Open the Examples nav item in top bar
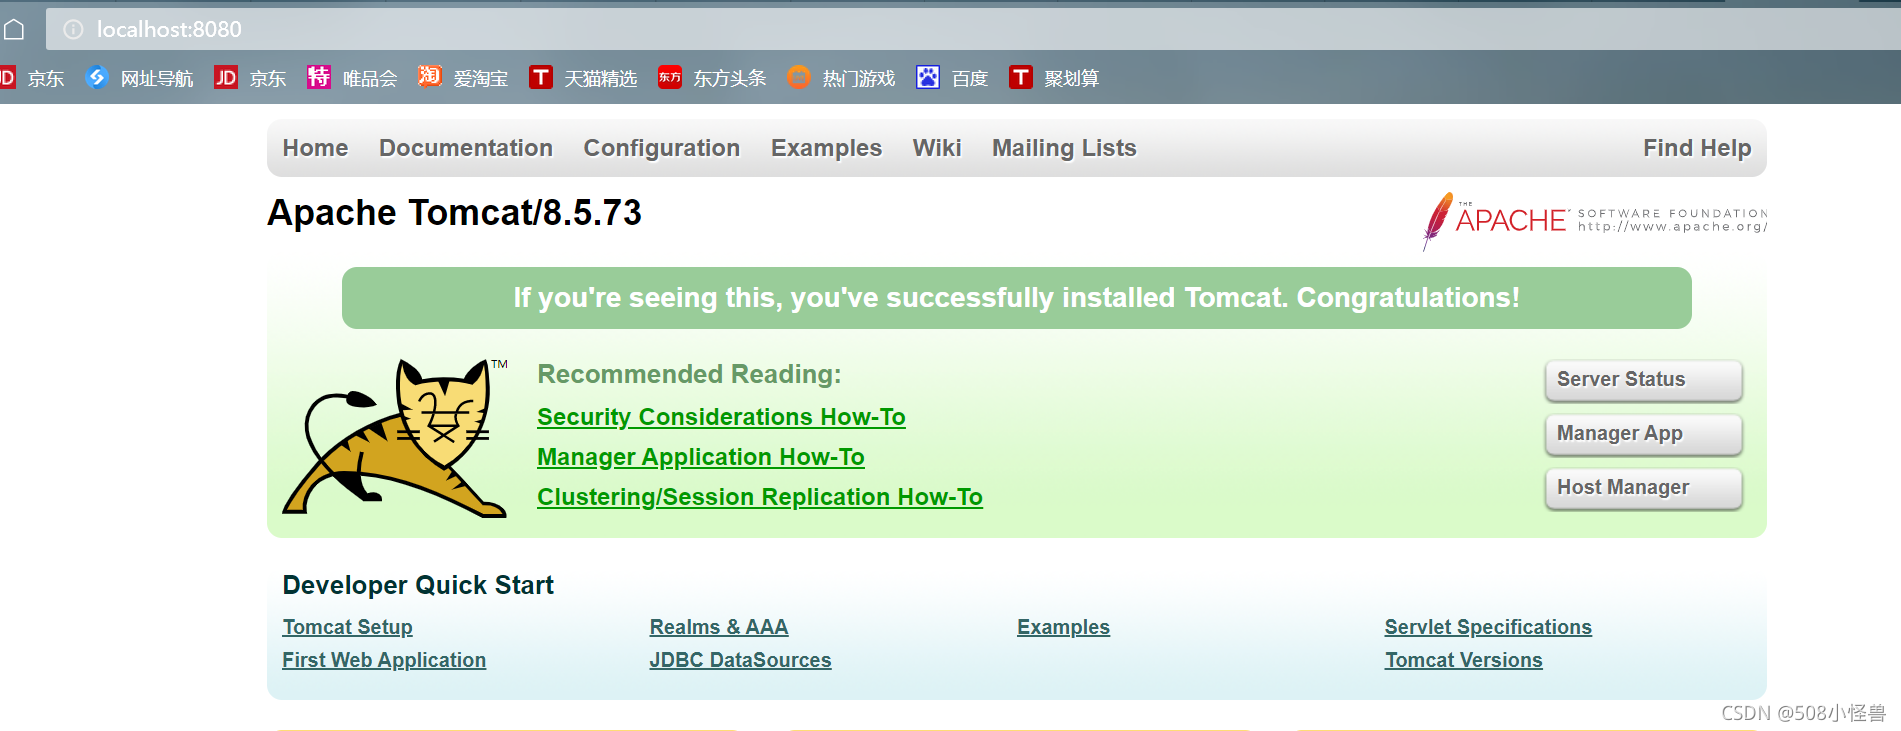This screenshot has height=731, width=1901. (826, 148)
